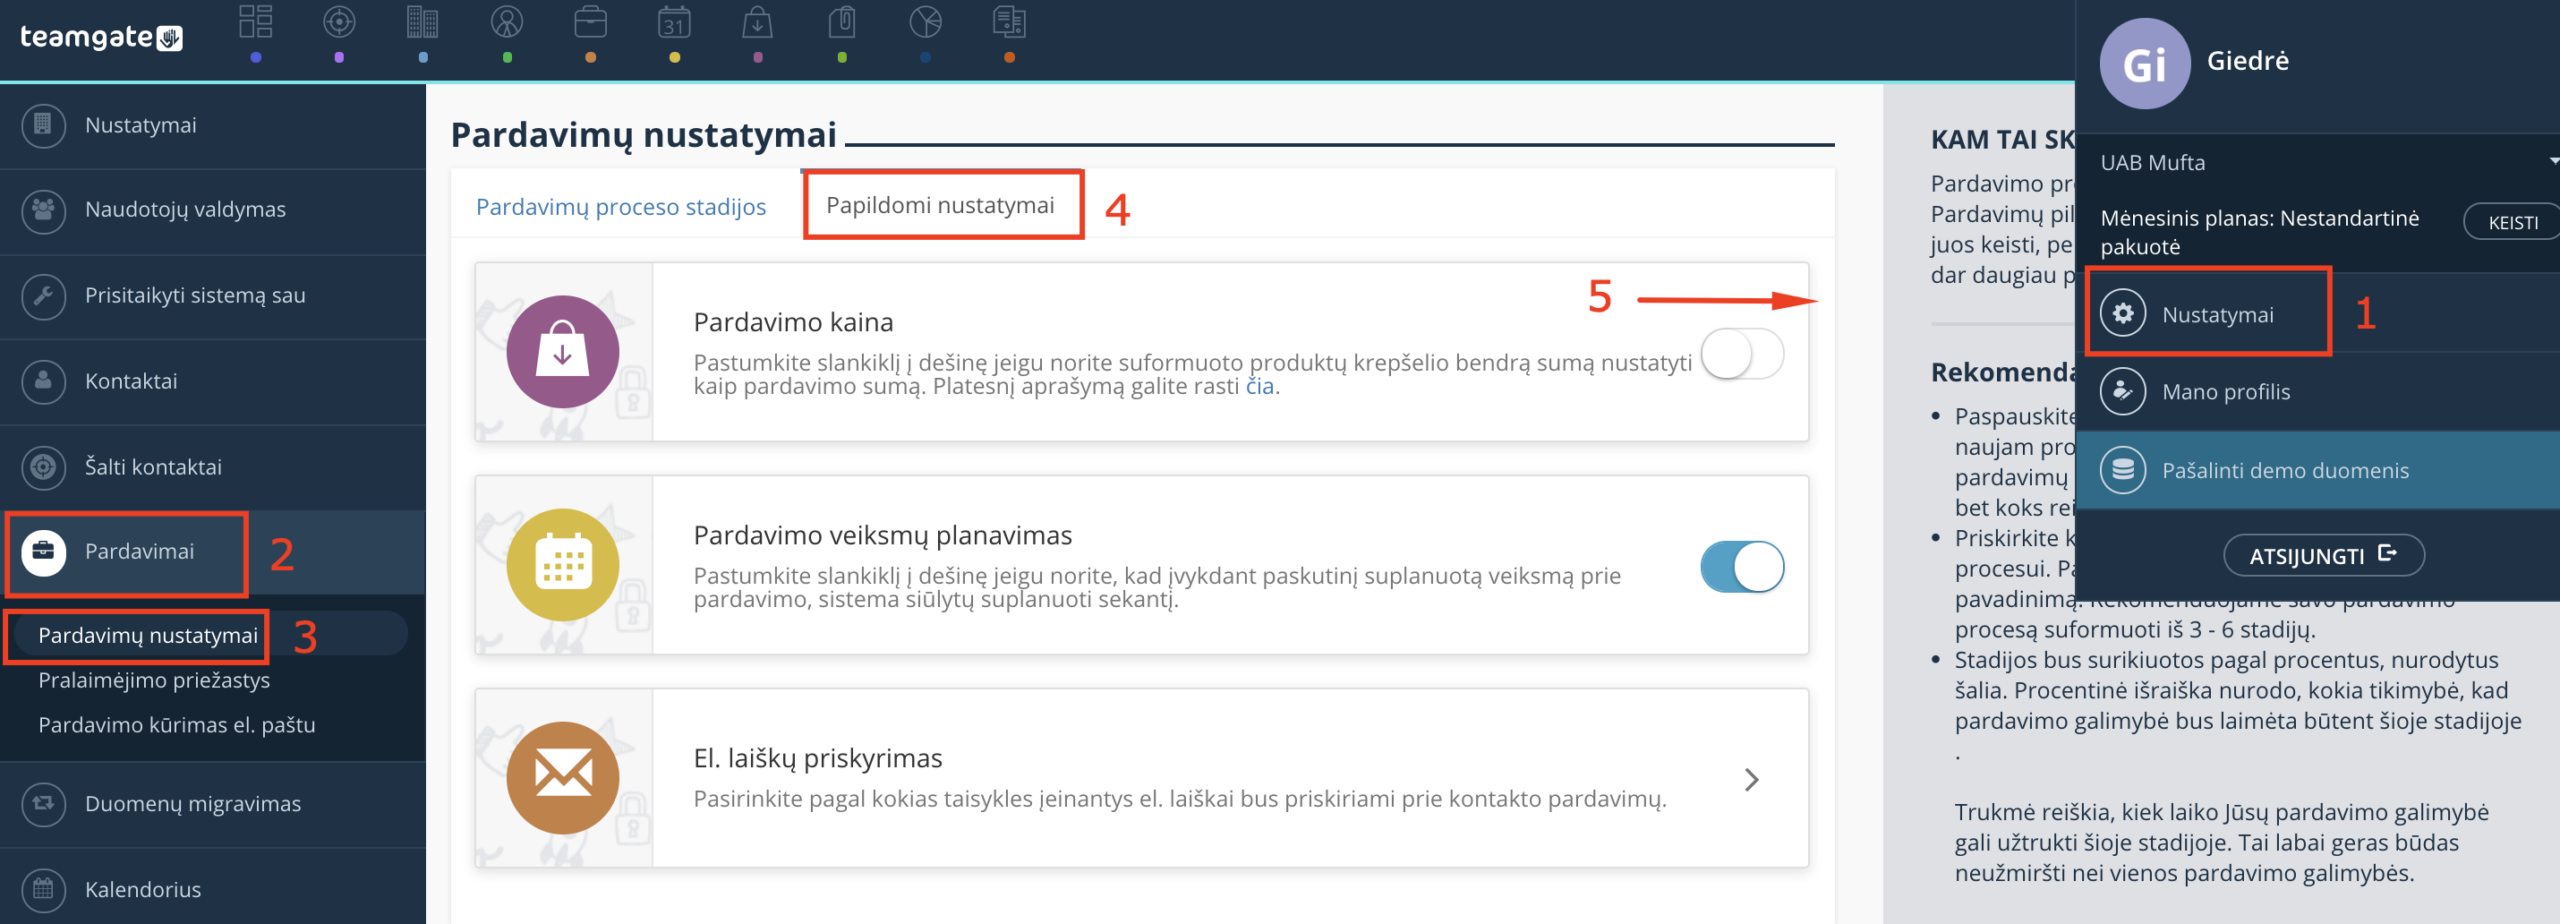Collapse the Pardavimai sidebar section

213,553
